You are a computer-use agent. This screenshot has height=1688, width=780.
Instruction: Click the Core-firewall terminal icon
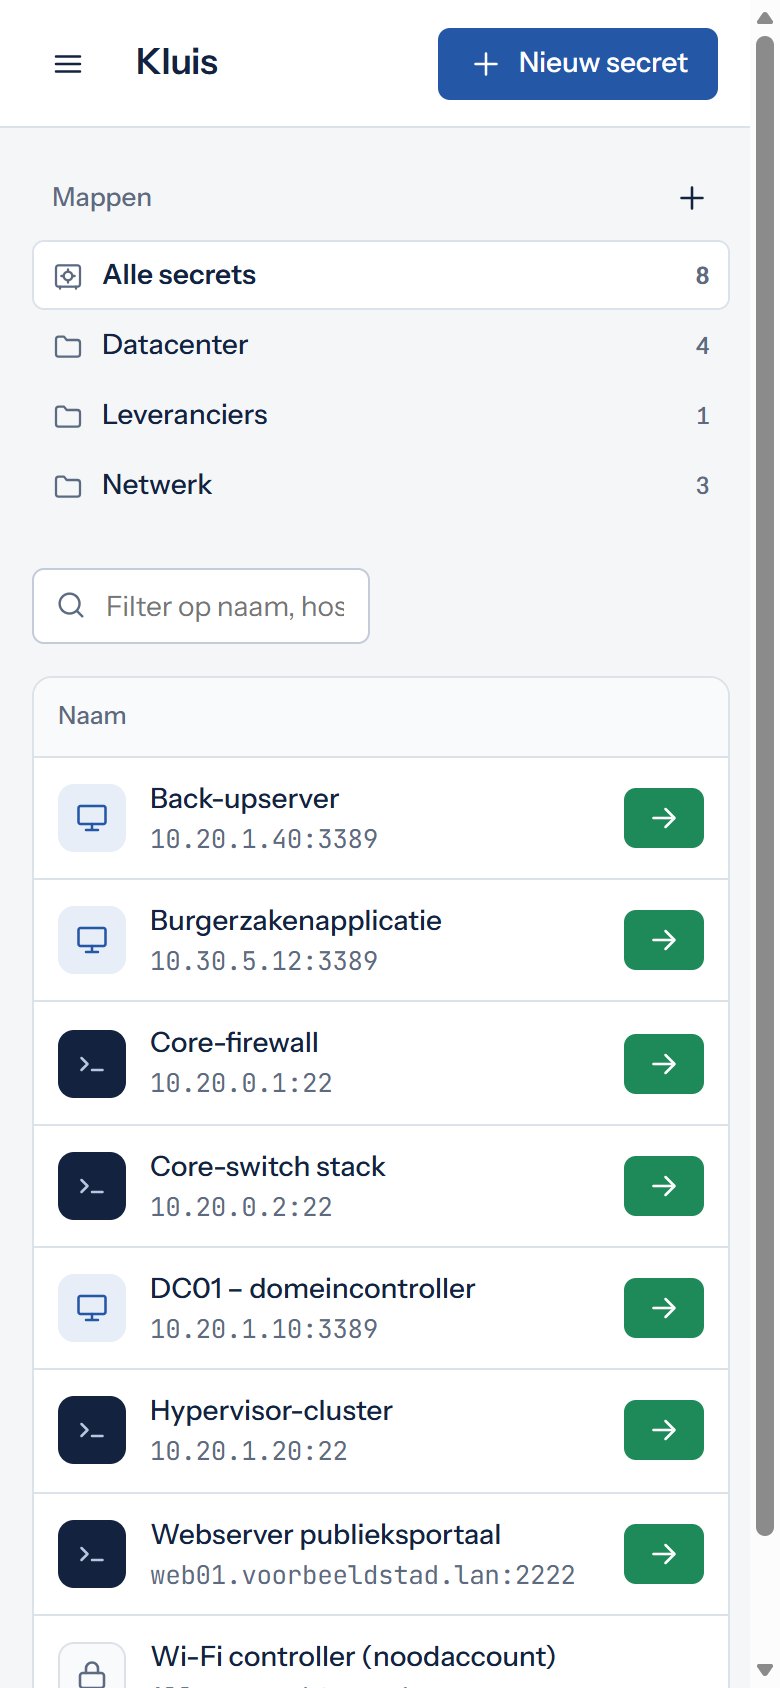pyautogui.click(x=92, y=1064)
